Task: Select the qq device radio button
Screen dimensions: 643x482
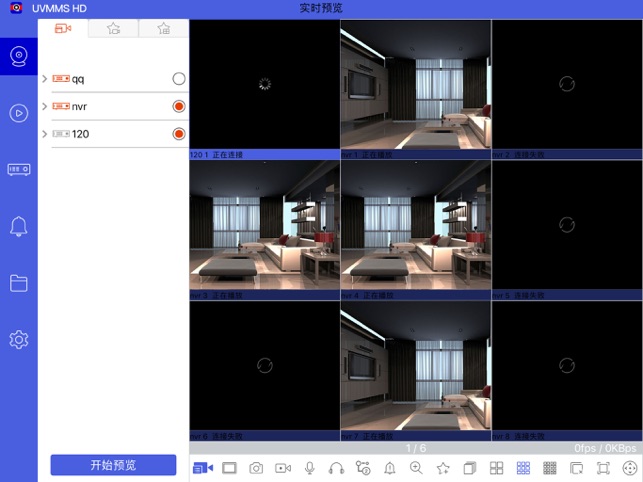Action: coord(179,78)
